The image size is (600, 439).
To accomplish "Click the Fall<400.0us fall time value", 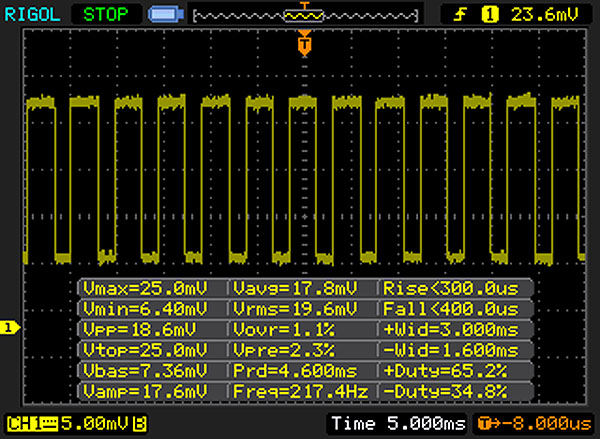I will coord(451,309).
